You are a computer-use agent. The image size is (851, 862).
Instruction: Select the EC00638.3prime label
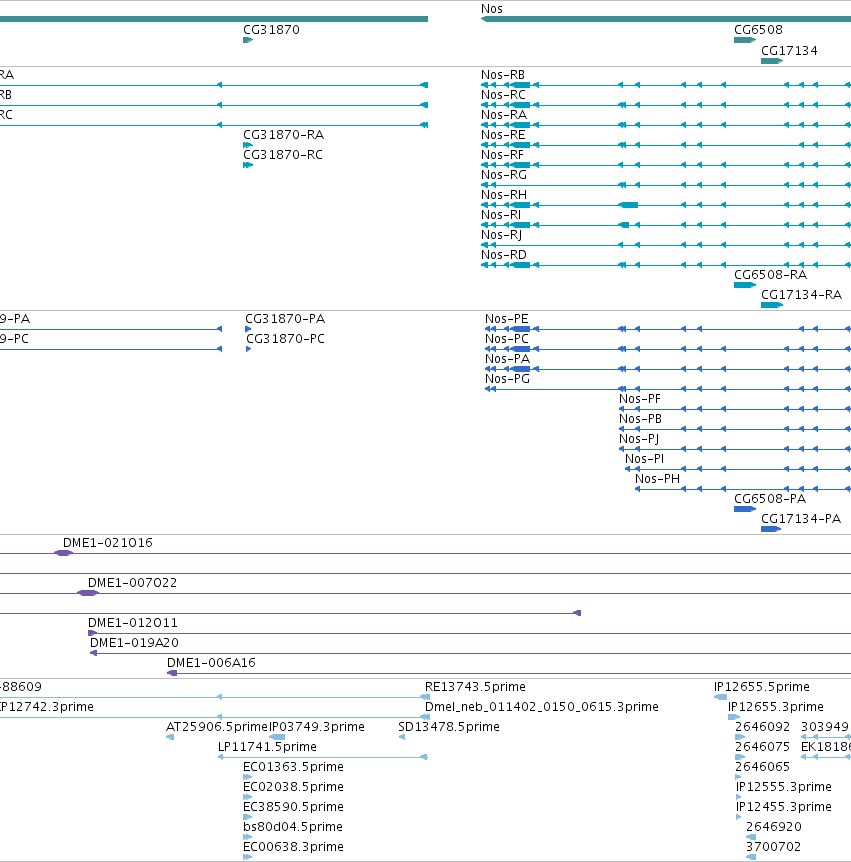[x=293, y=847]
